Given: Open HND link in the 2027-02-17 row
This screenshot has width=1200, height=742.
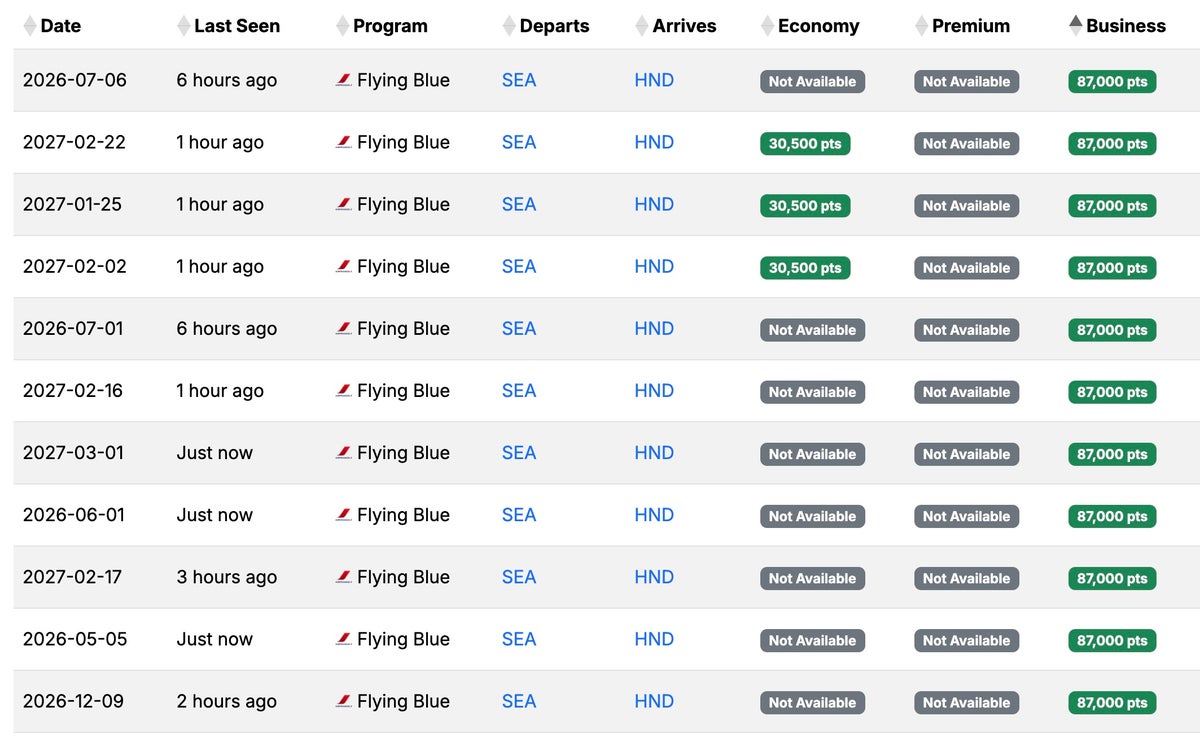Looking at the screenshot, I should tap(654, 577).
